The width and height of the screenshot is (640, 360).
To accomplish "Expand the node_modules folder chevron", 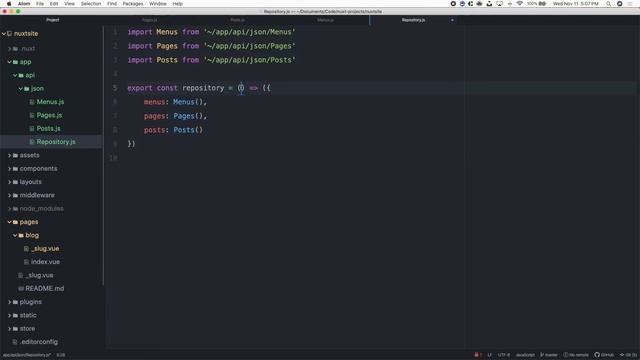I will [x=9, y=209].
